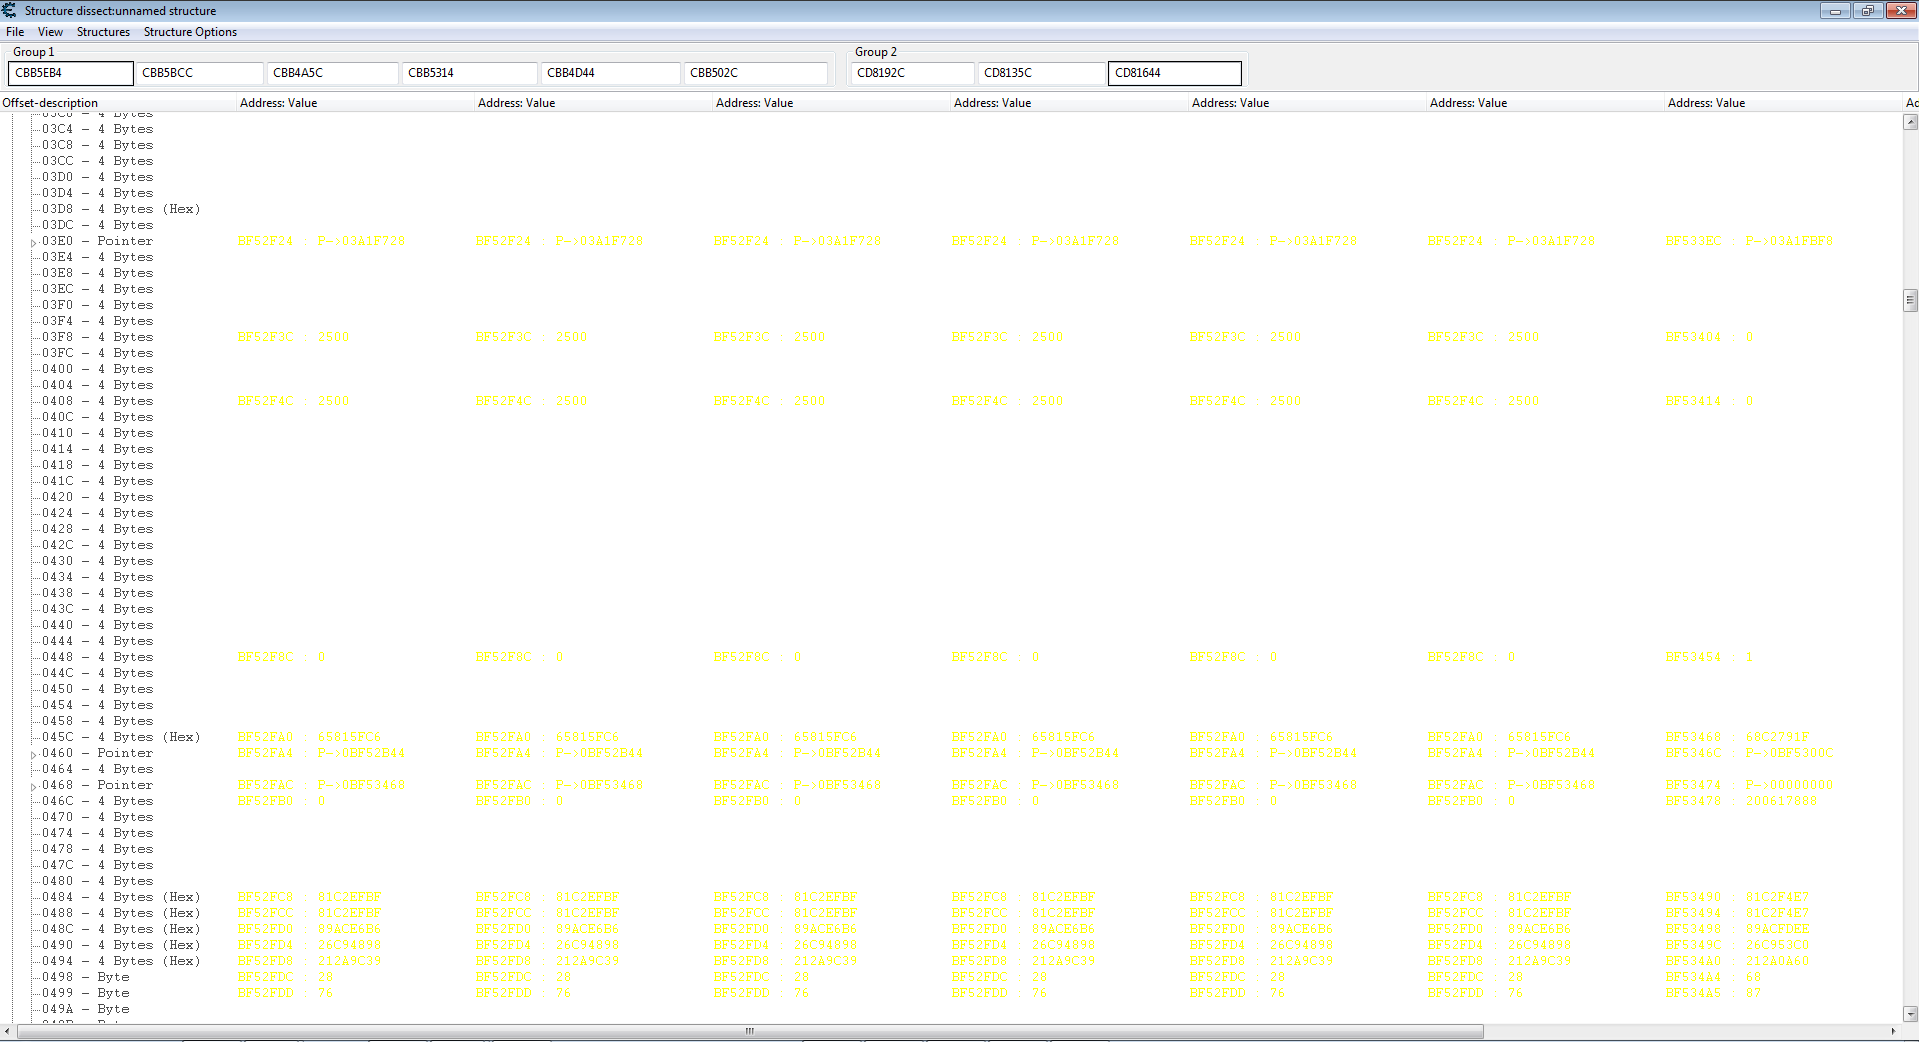
Task: Click the horizontal scrollbar thumb
Action: (750, 1031)
